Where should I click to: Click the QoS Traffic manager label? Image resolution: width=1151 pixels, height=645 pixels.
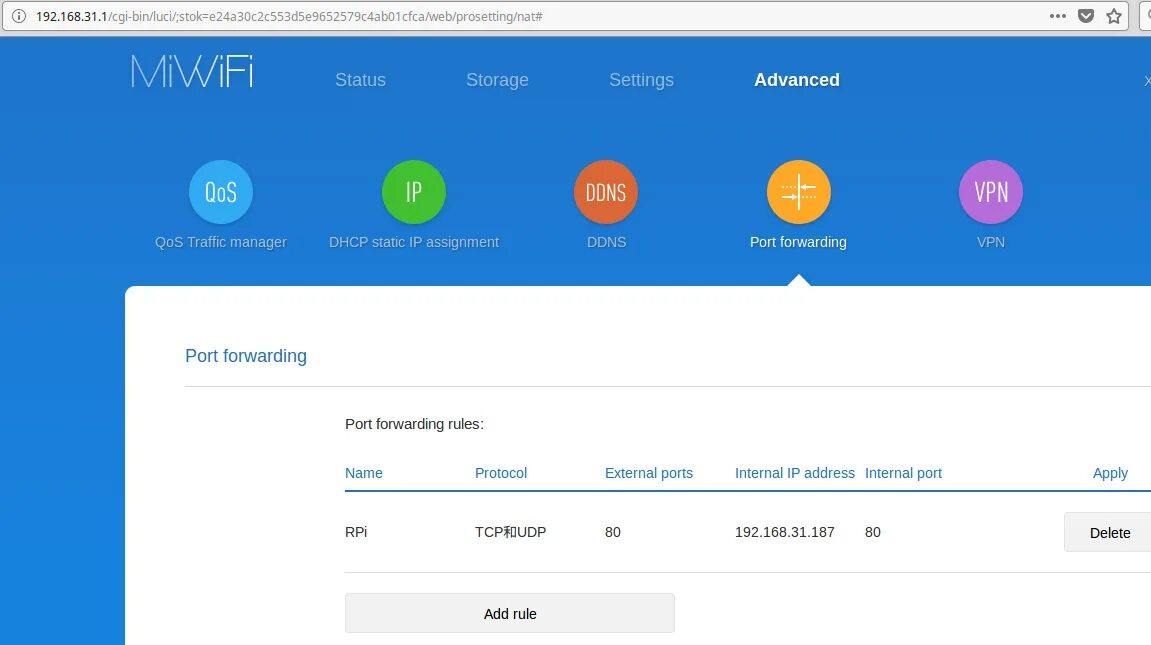point(221,242)
